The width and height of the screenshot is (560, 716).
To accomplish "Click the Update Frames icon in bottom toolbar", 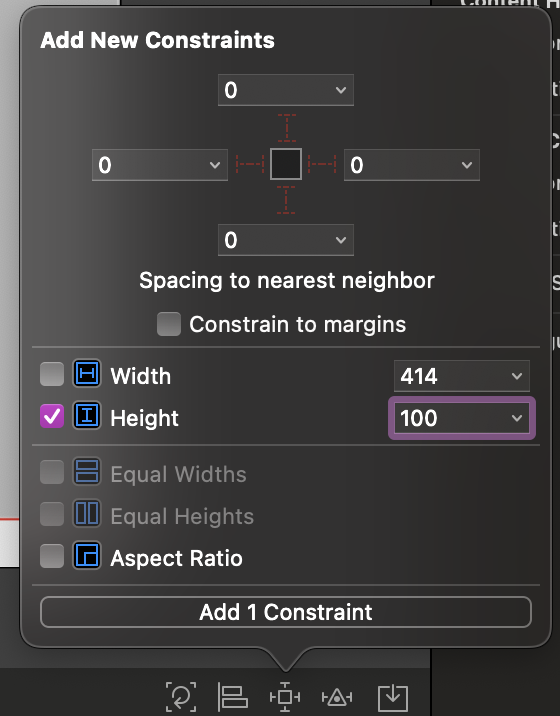I will 181,697.
